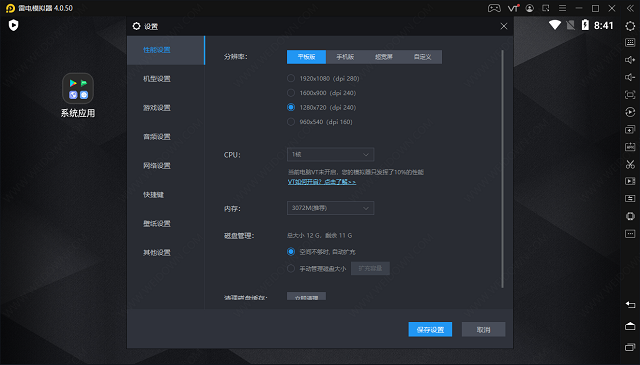Open operation recorder icon in sidebar
The image size is (640, 365).
(630, 112)
